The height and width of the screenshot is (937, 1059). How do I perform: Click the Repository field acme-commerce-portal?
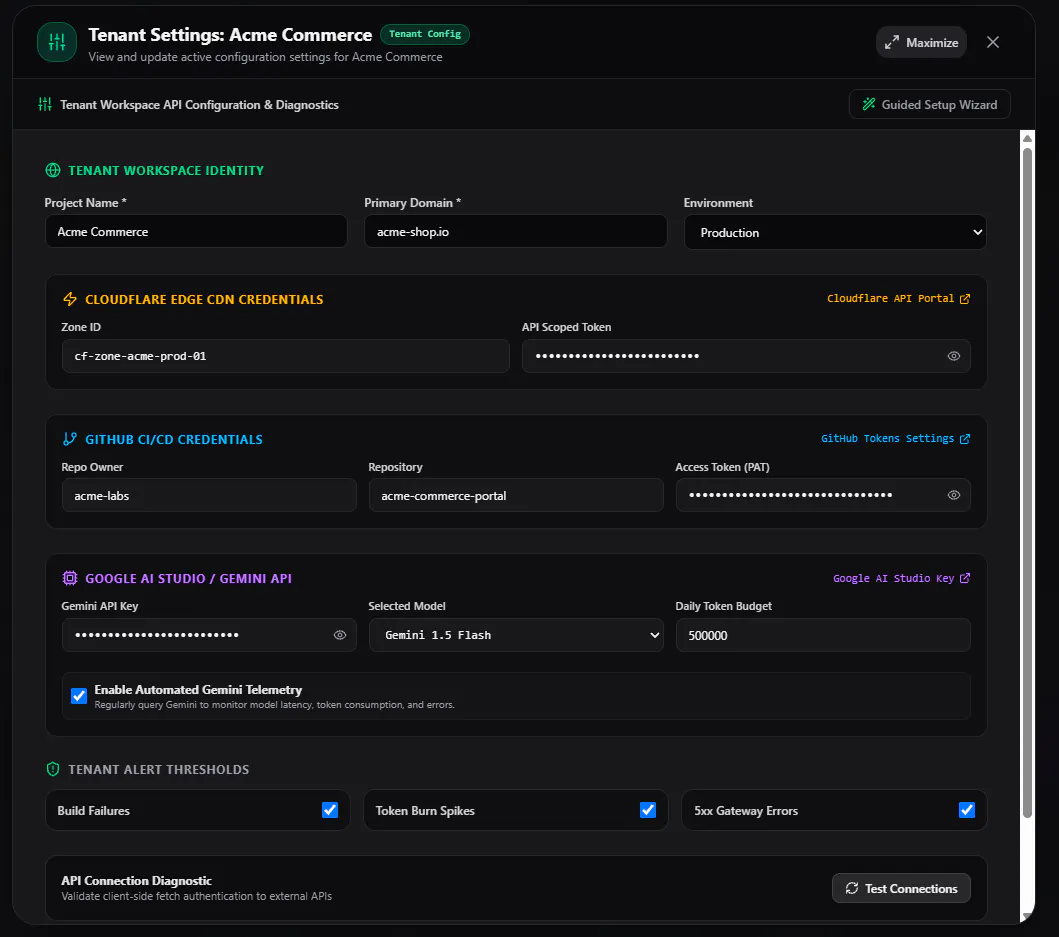coord(516,495)
